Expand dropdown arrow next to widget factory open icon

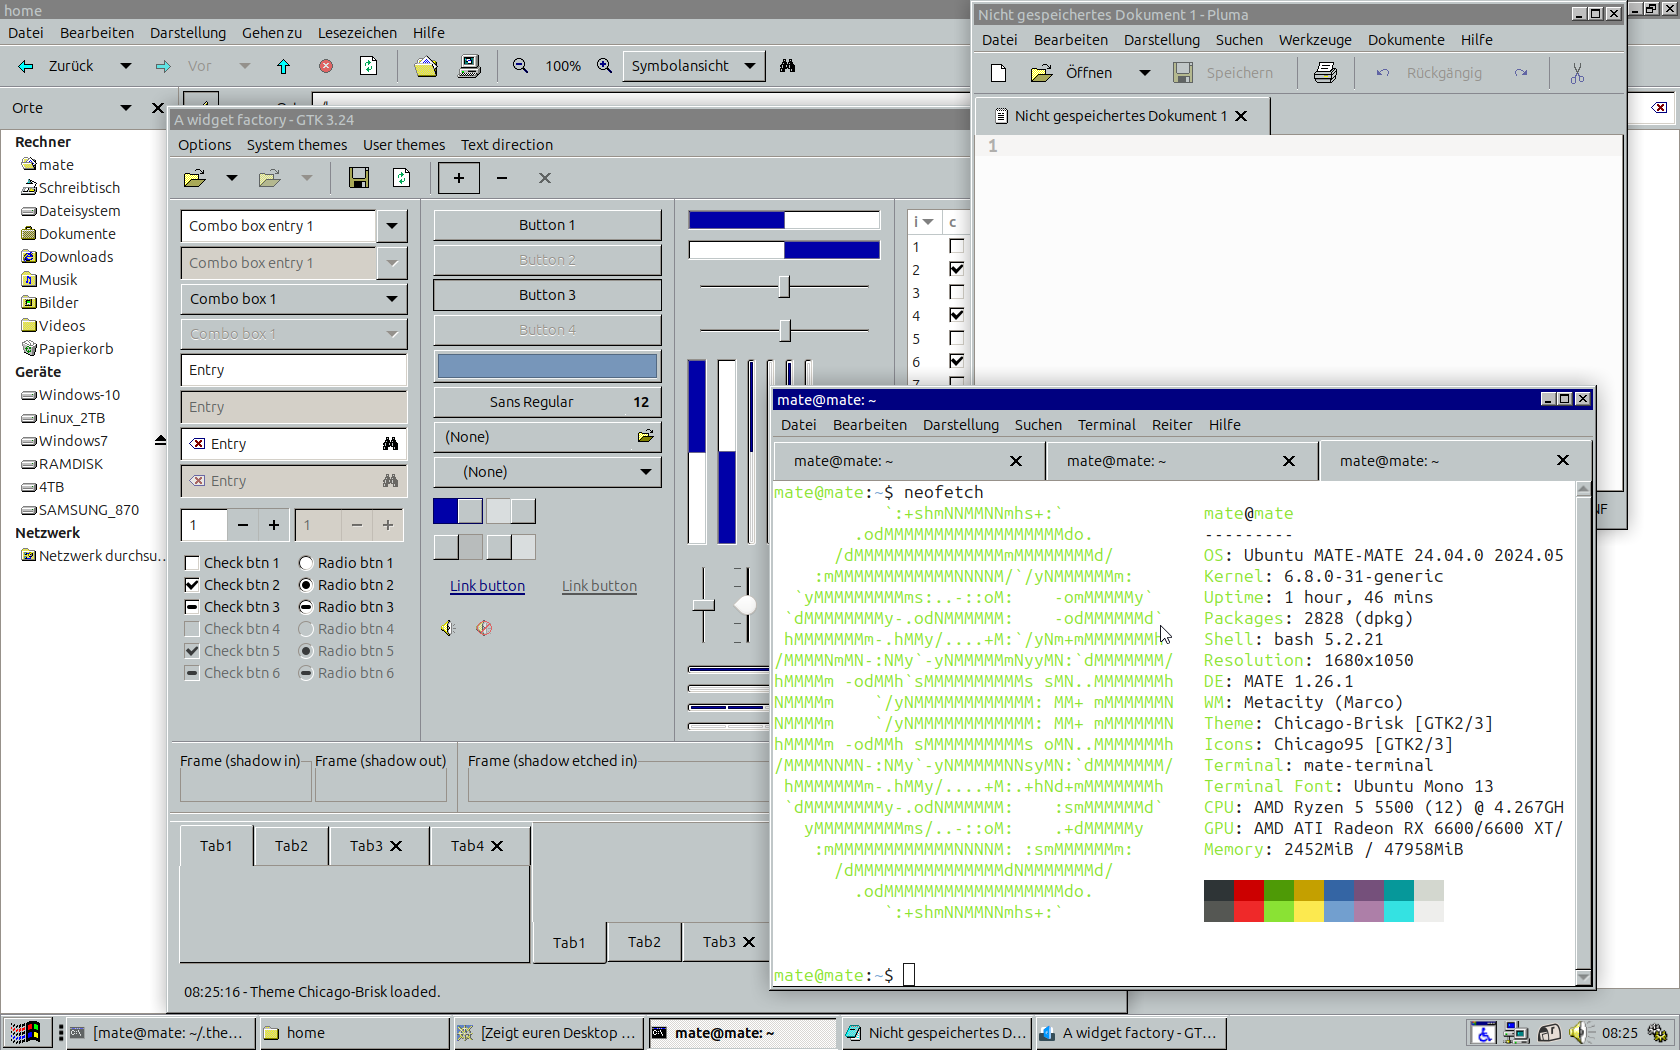(231, 178)
